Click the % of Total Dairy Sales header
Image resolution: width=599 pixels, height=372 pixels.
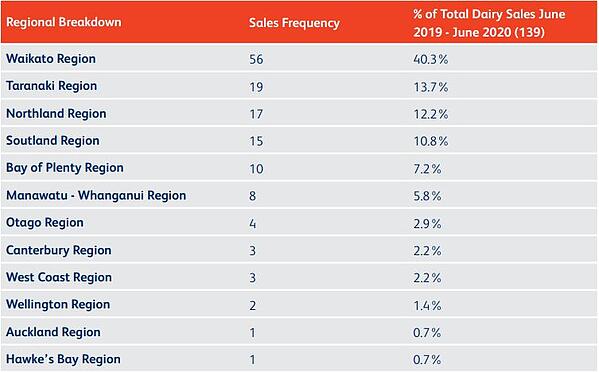489,23
